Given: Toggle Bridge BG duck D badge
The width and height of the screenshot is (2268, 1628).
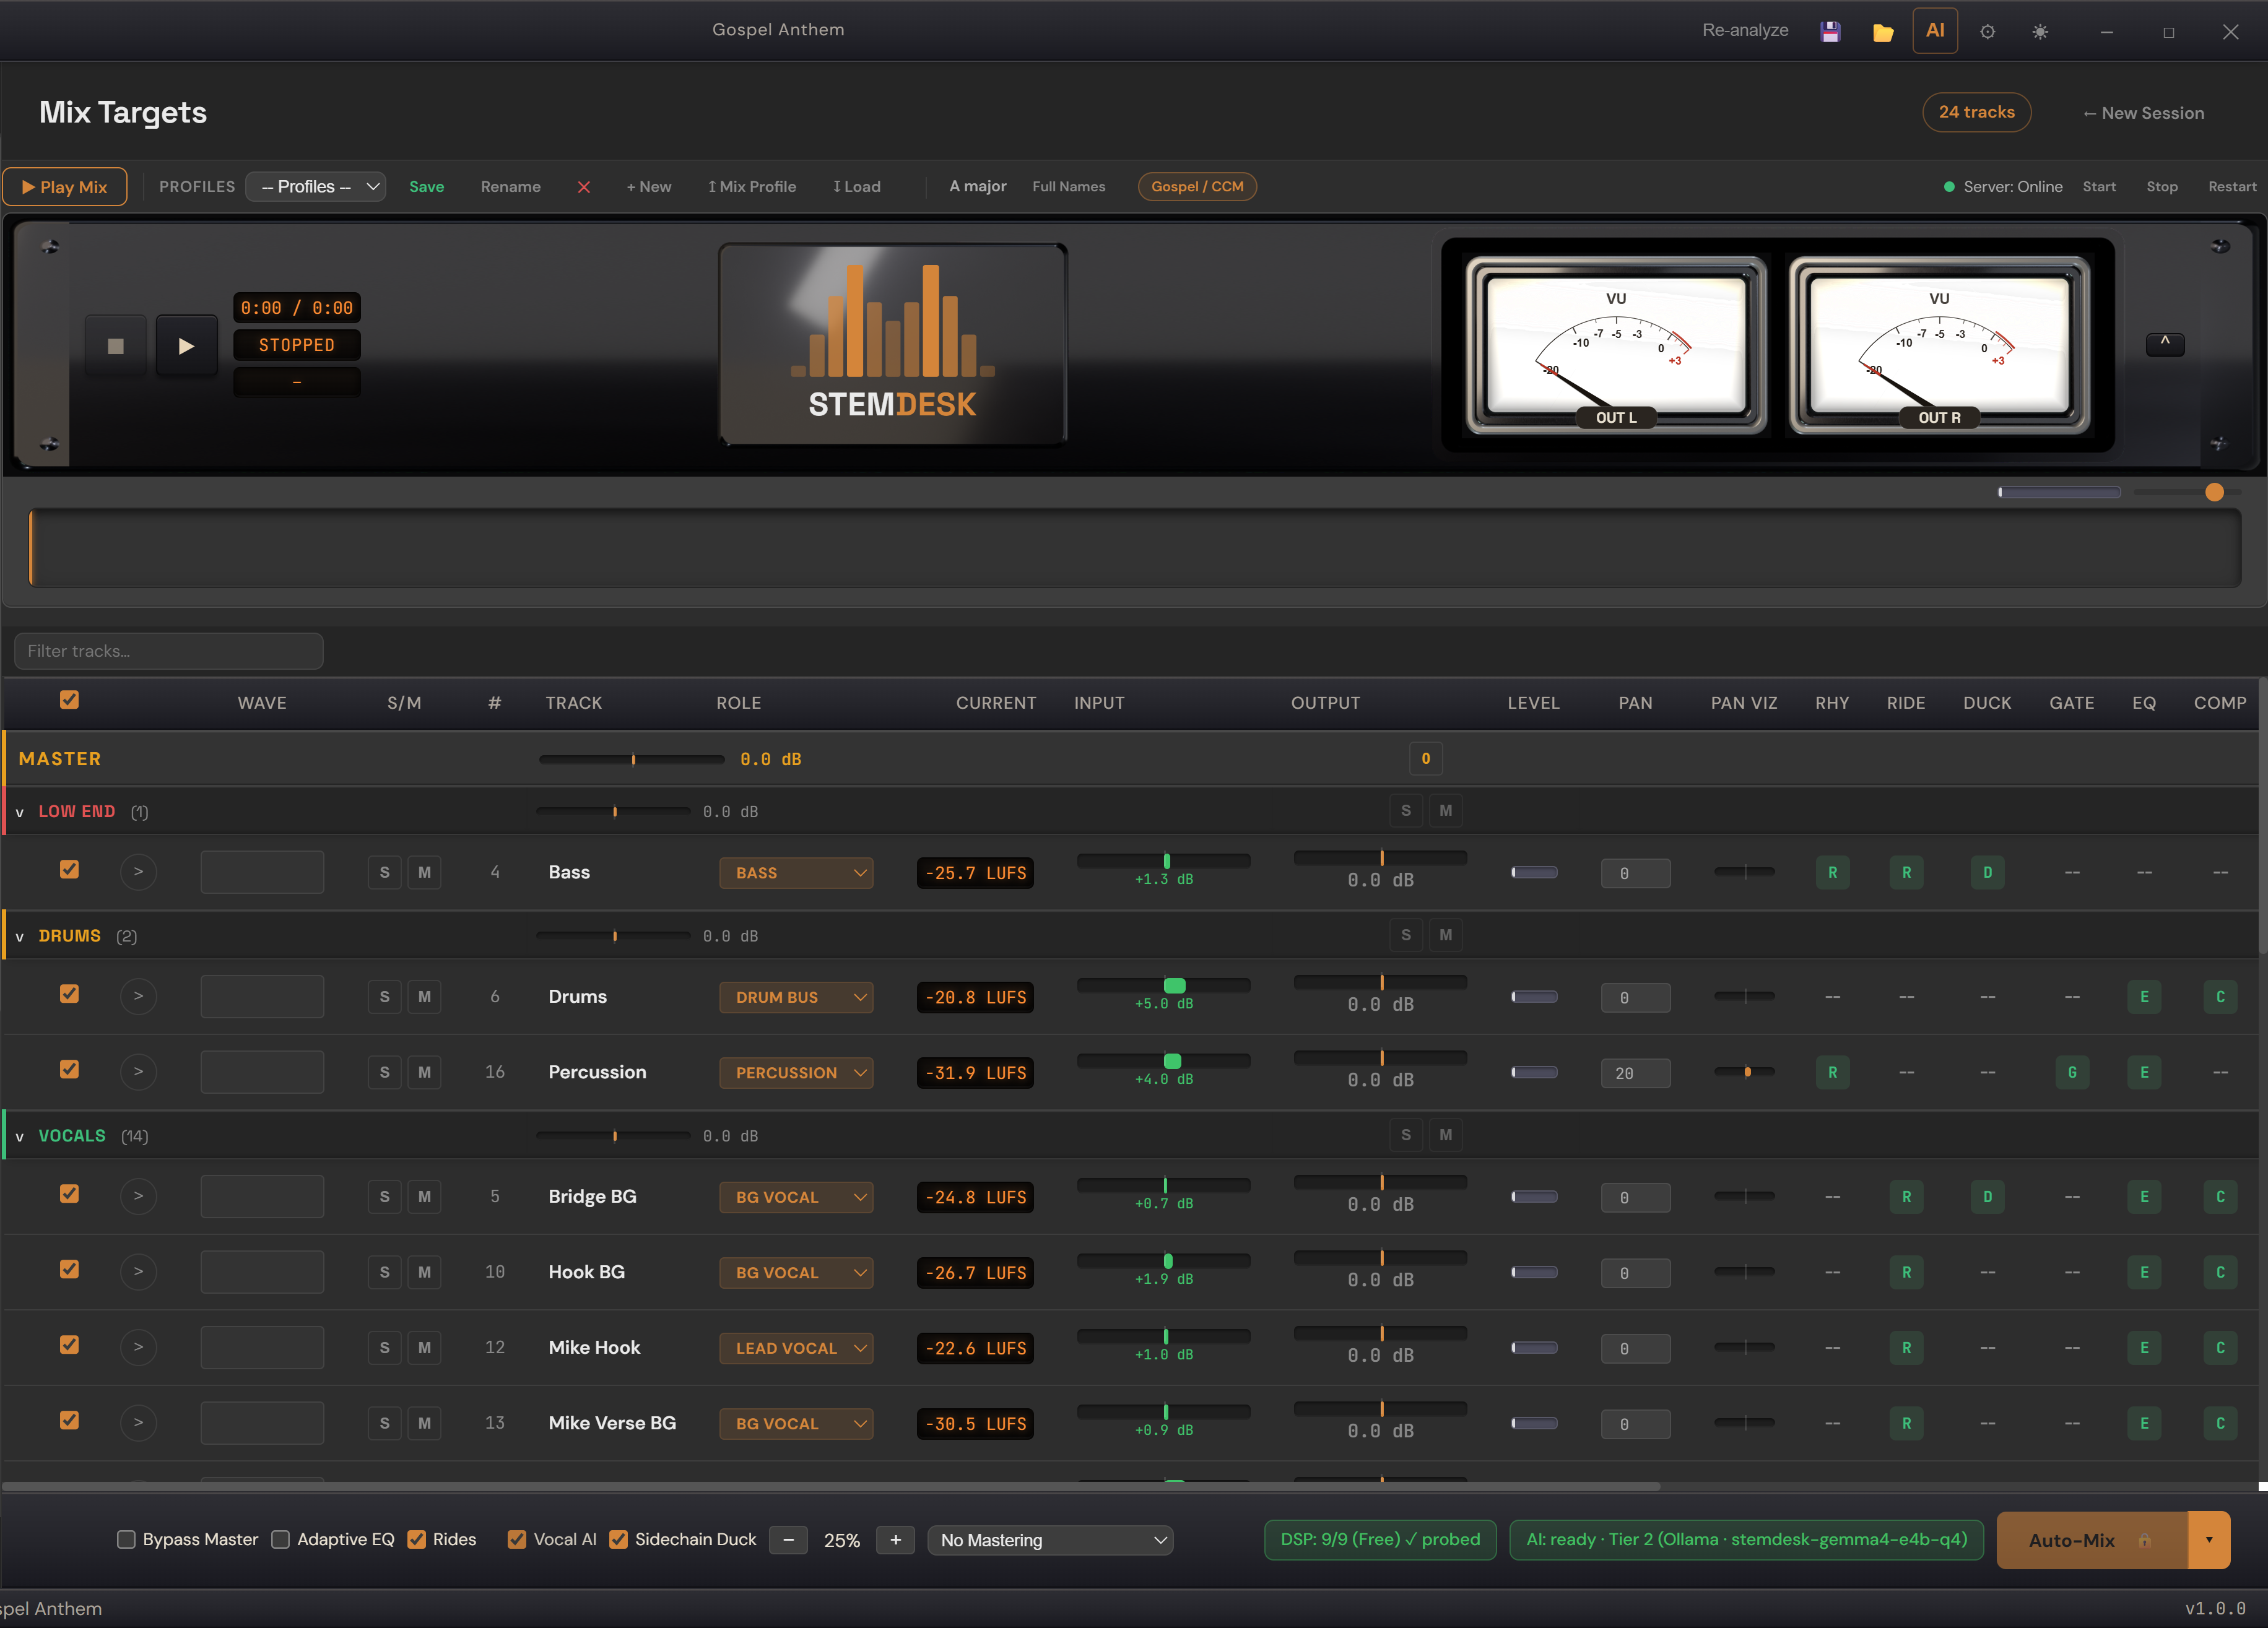Looking at the screenshot, I should pyautogui.click(x=1987, y=1196).
